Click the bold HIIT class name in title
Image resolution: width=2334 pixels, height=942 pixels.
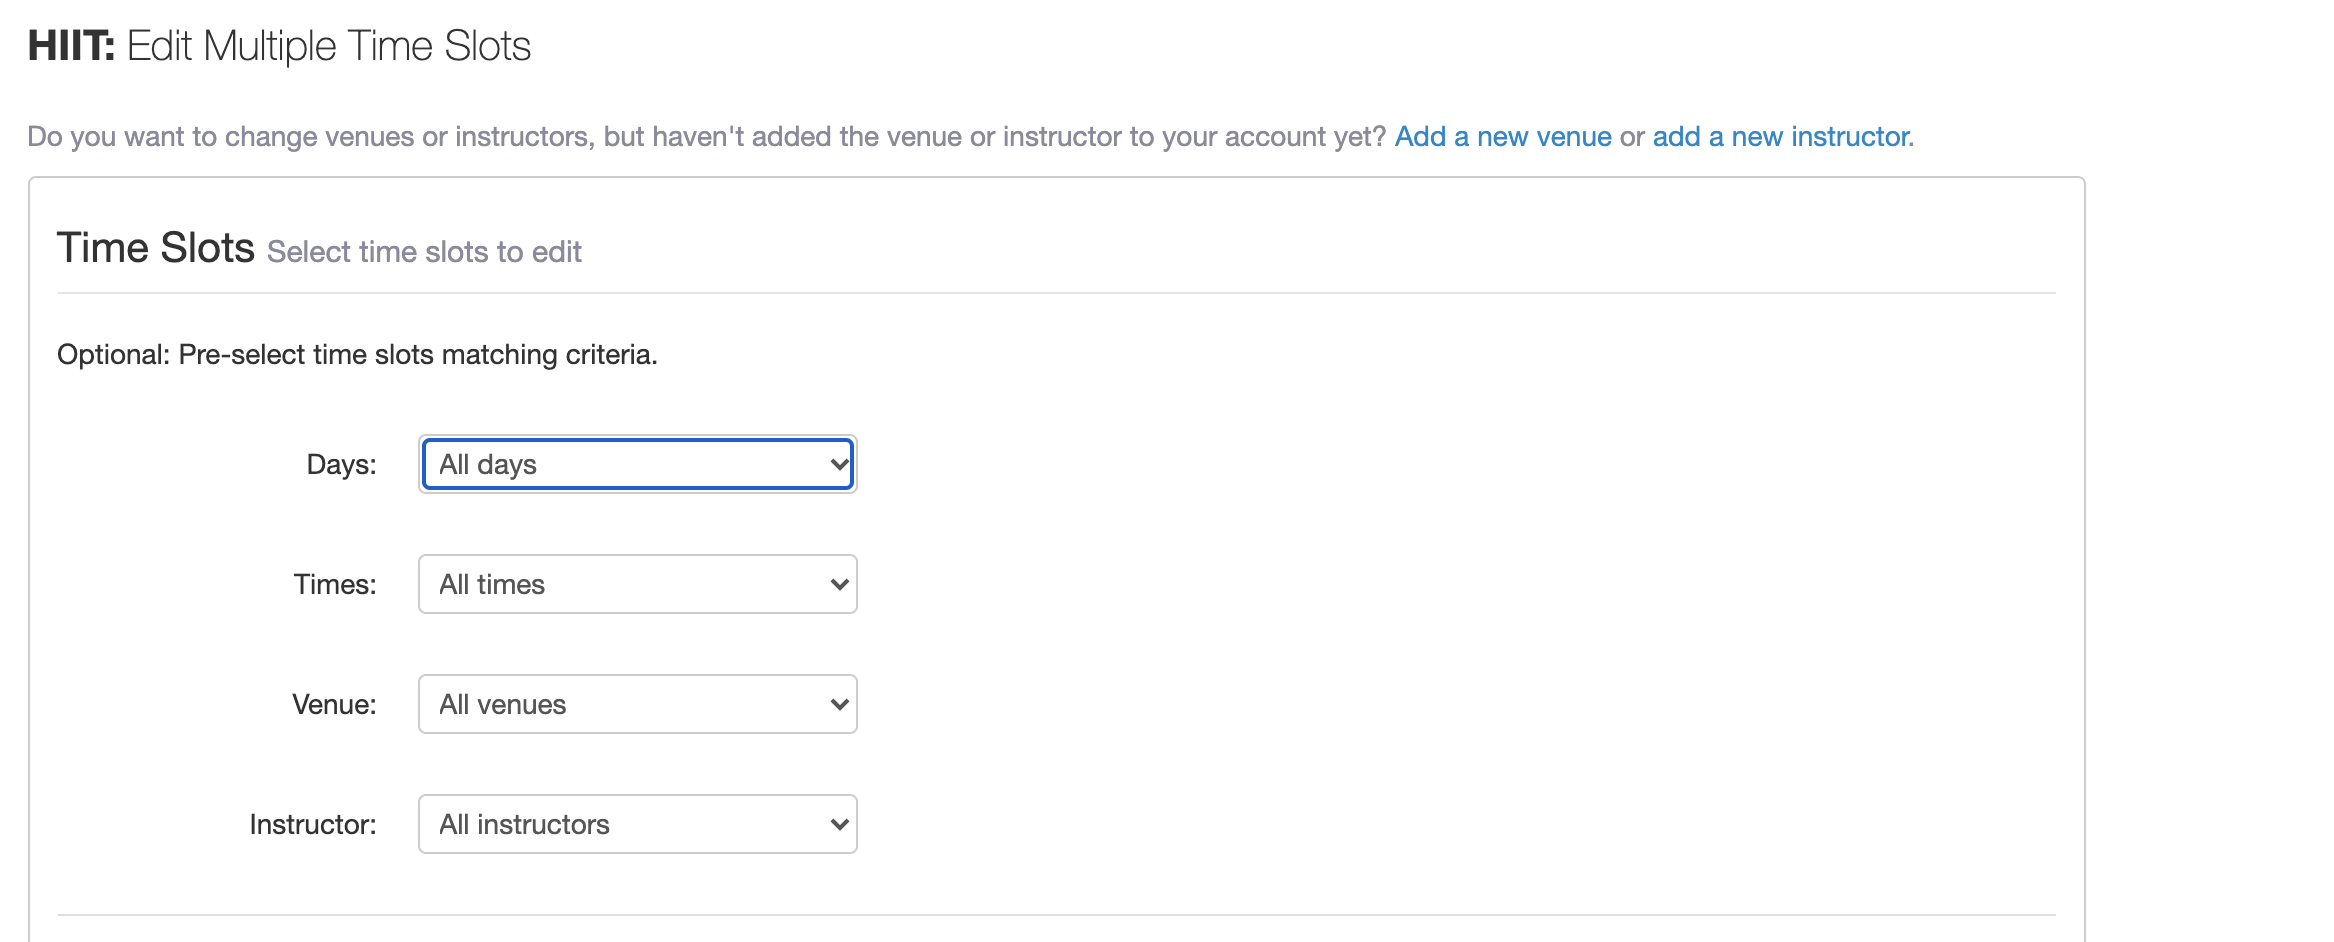click(71, 46)
